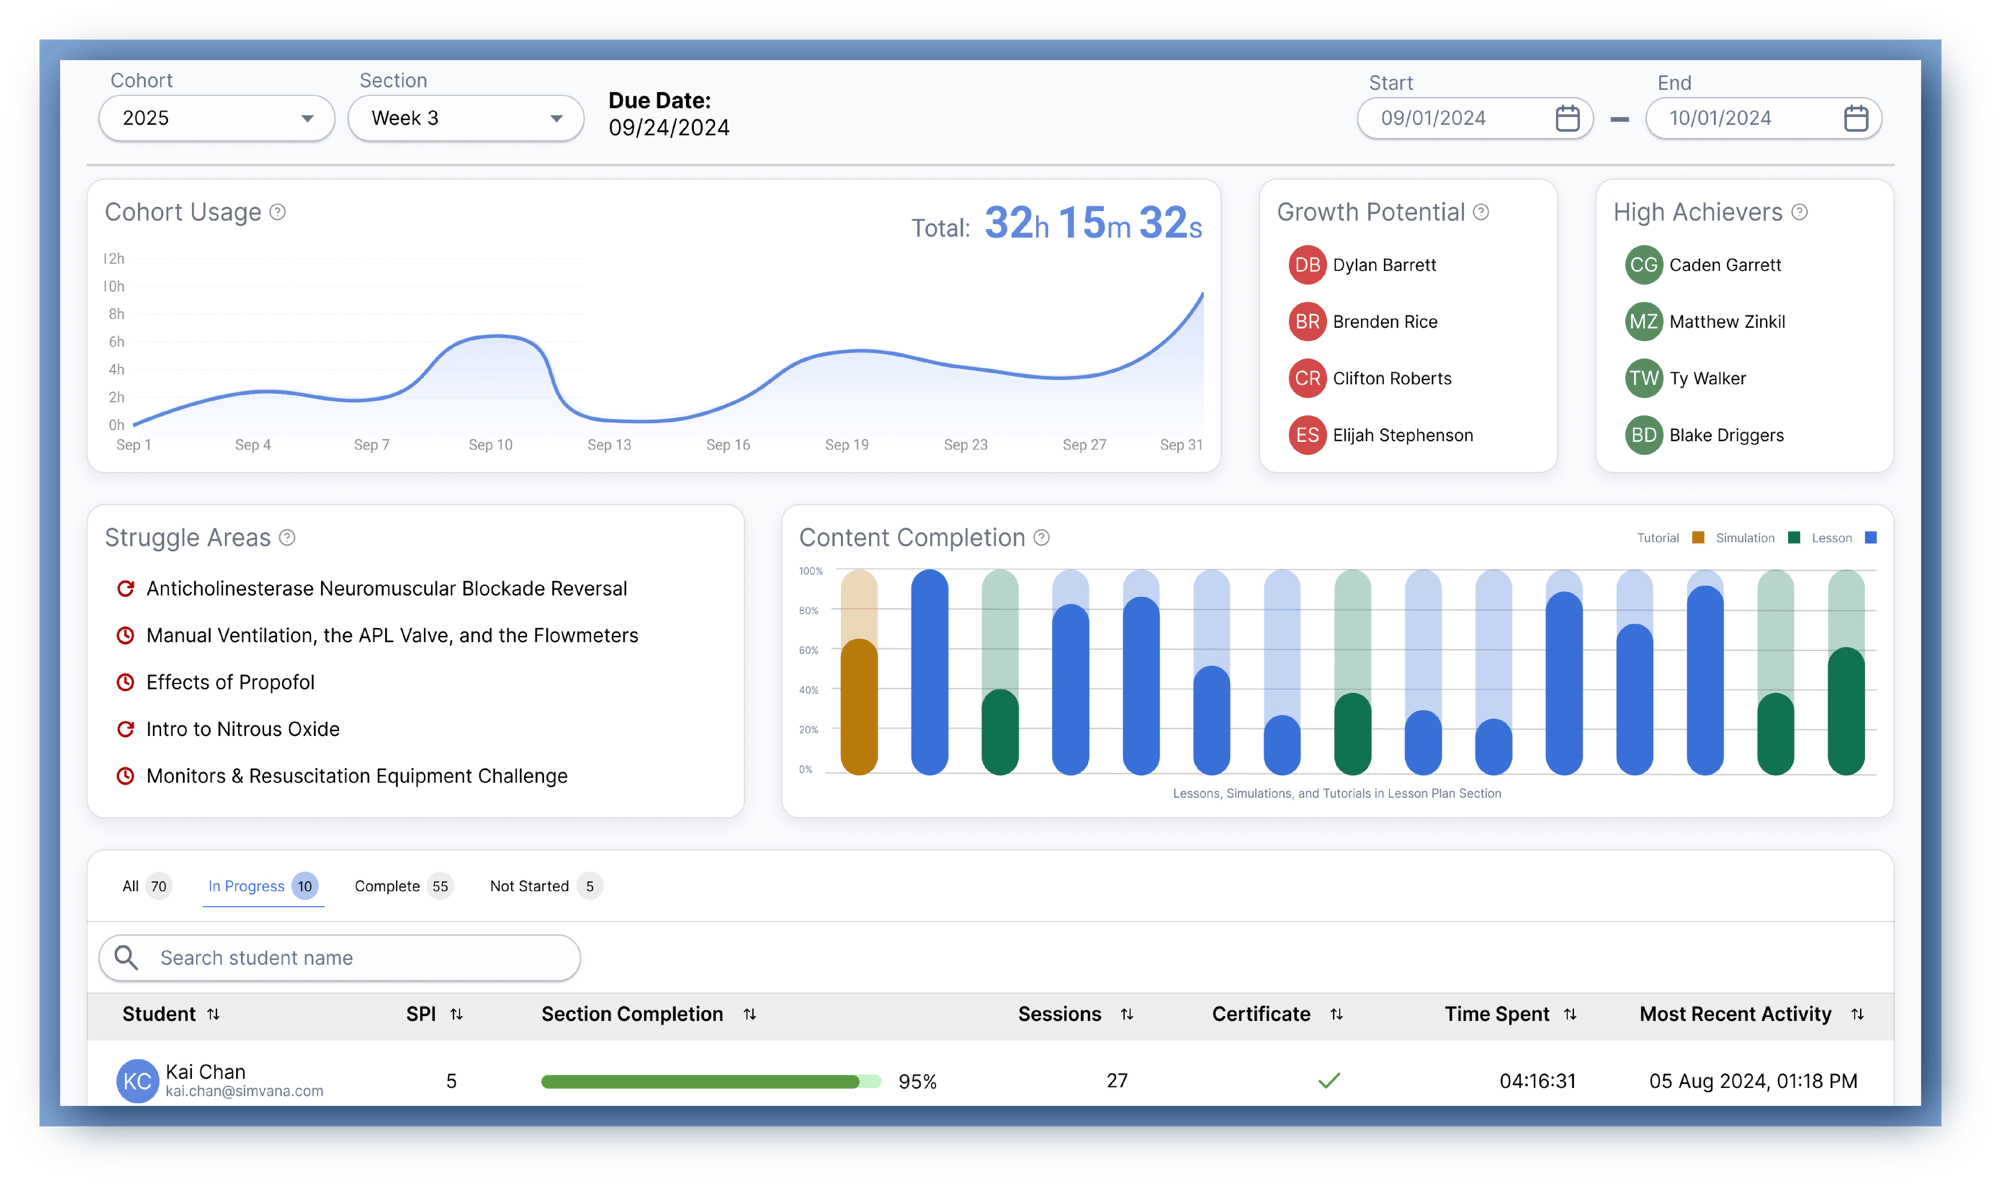Select the DB avatar for Dylan Barrett

click(x=1307, y=265)
